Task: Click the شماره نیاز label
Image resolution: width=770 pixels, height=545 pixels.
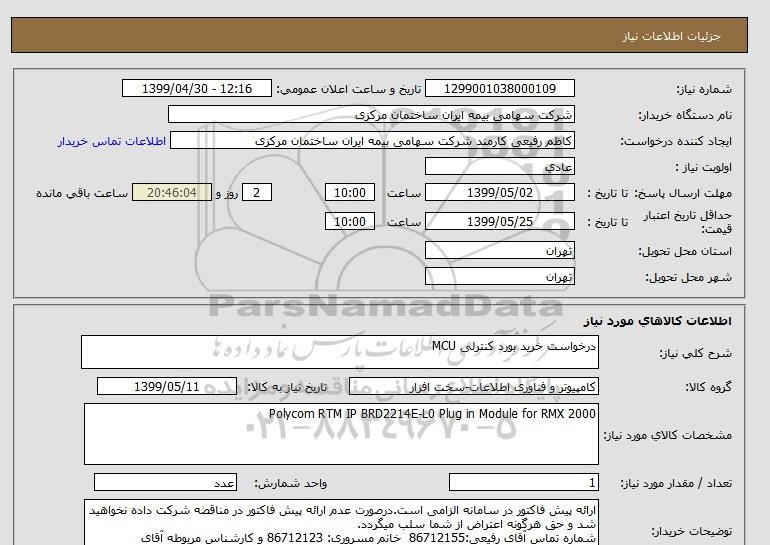Action: [x=704, y=89]
